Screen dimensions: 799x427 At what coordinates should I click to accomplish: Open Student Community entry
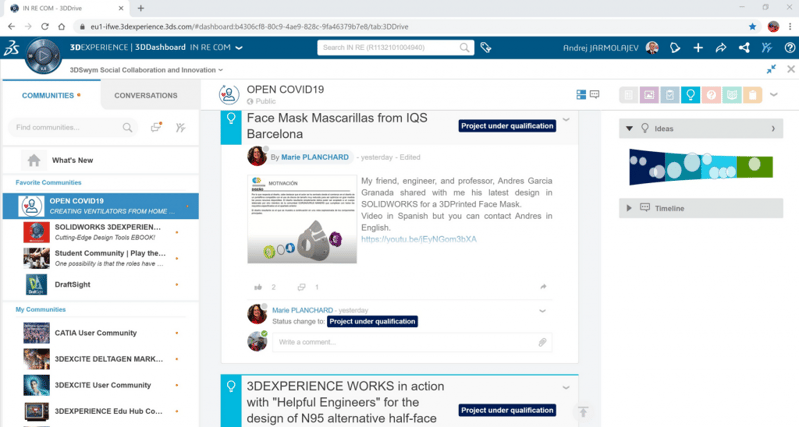100,258
